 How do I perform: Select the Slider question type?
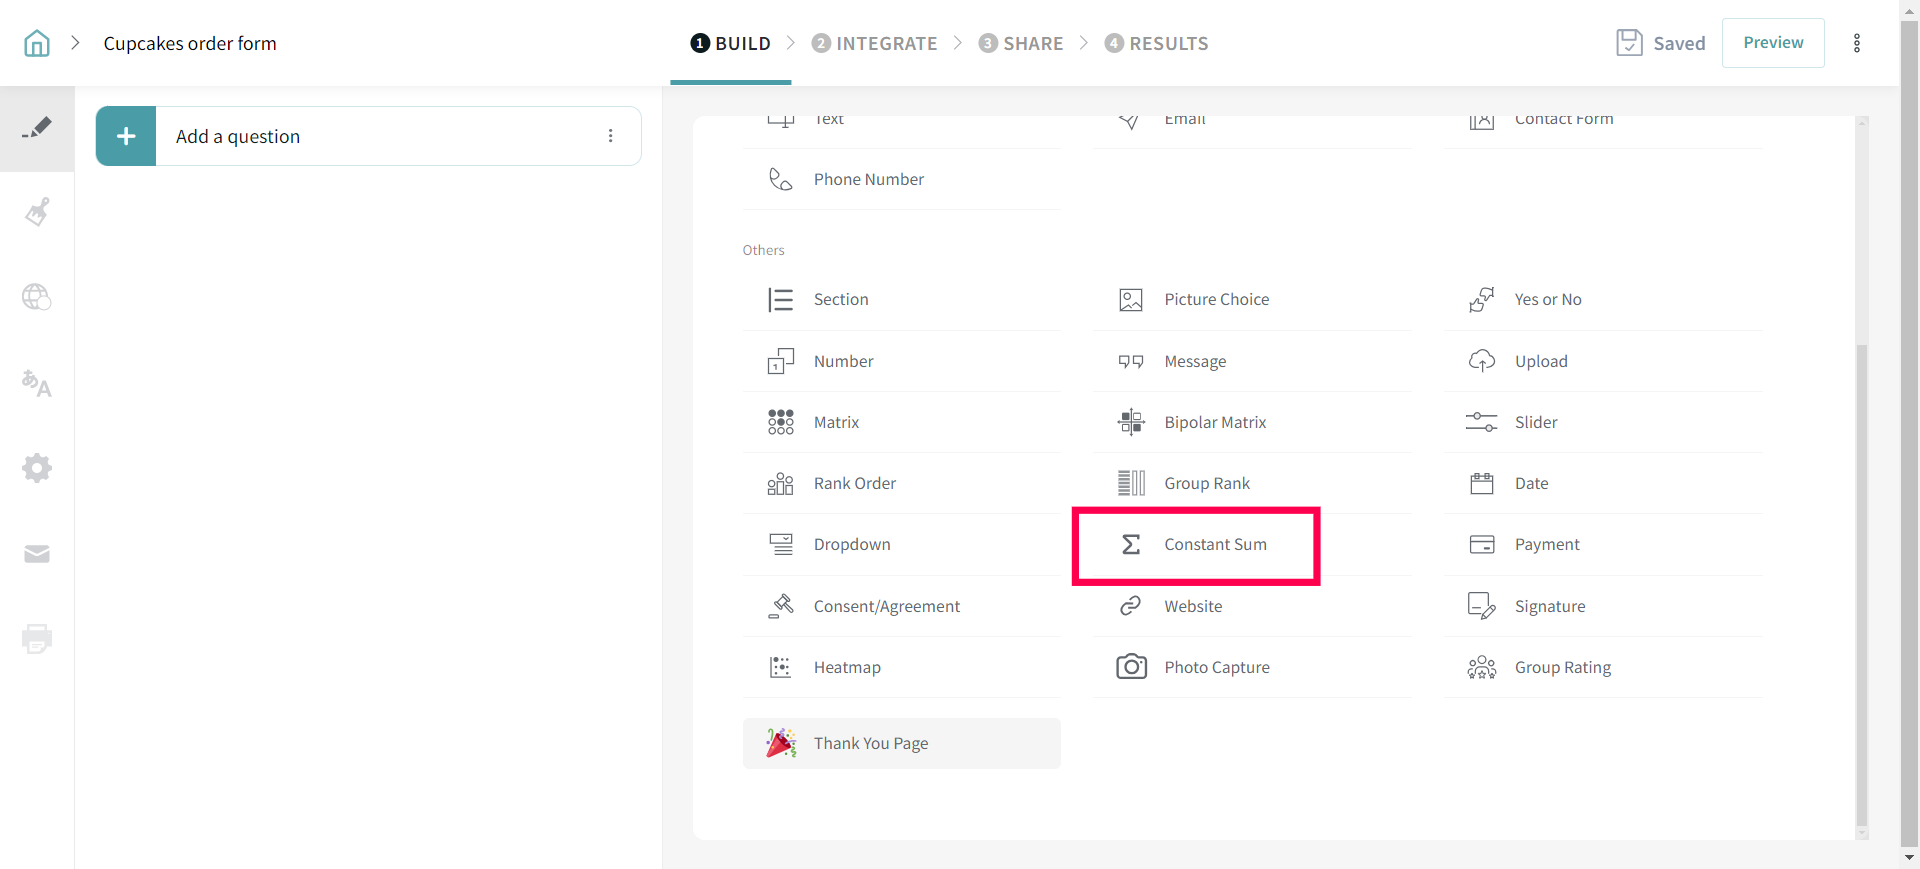[1535, 422]
